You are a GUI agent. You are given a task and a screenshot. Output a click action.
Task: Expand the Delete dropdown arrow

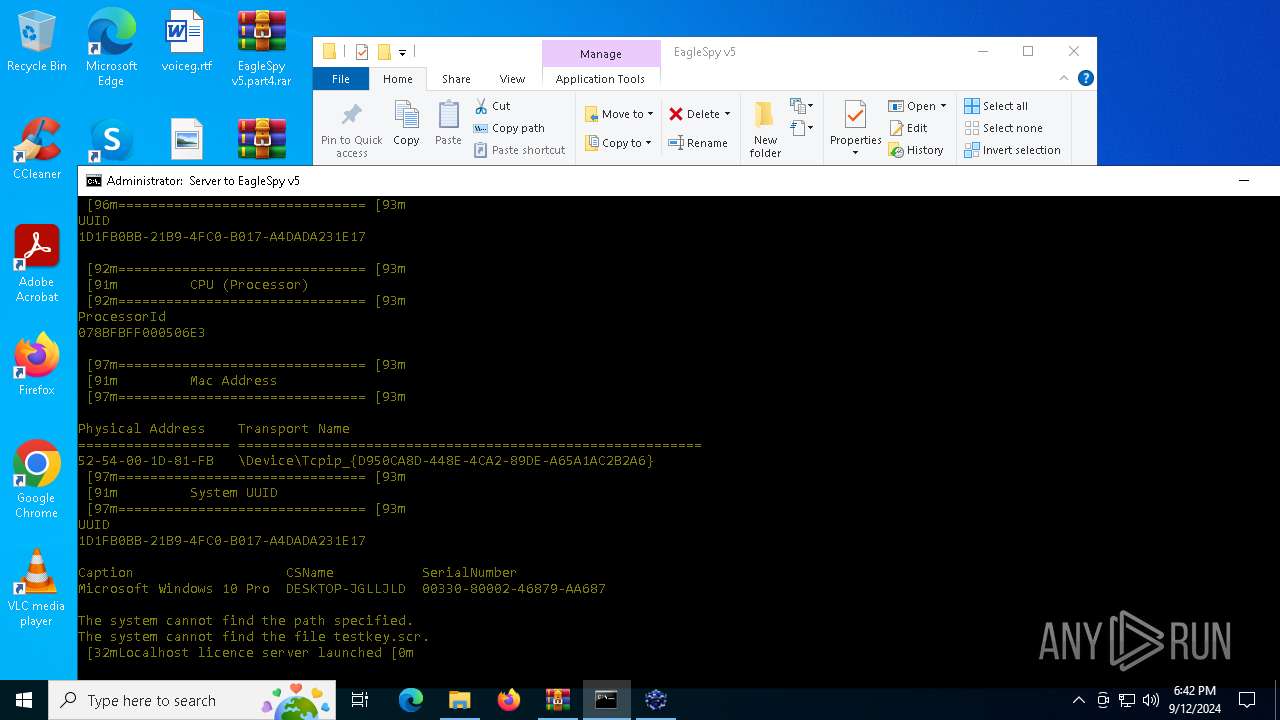coord(727,114)
